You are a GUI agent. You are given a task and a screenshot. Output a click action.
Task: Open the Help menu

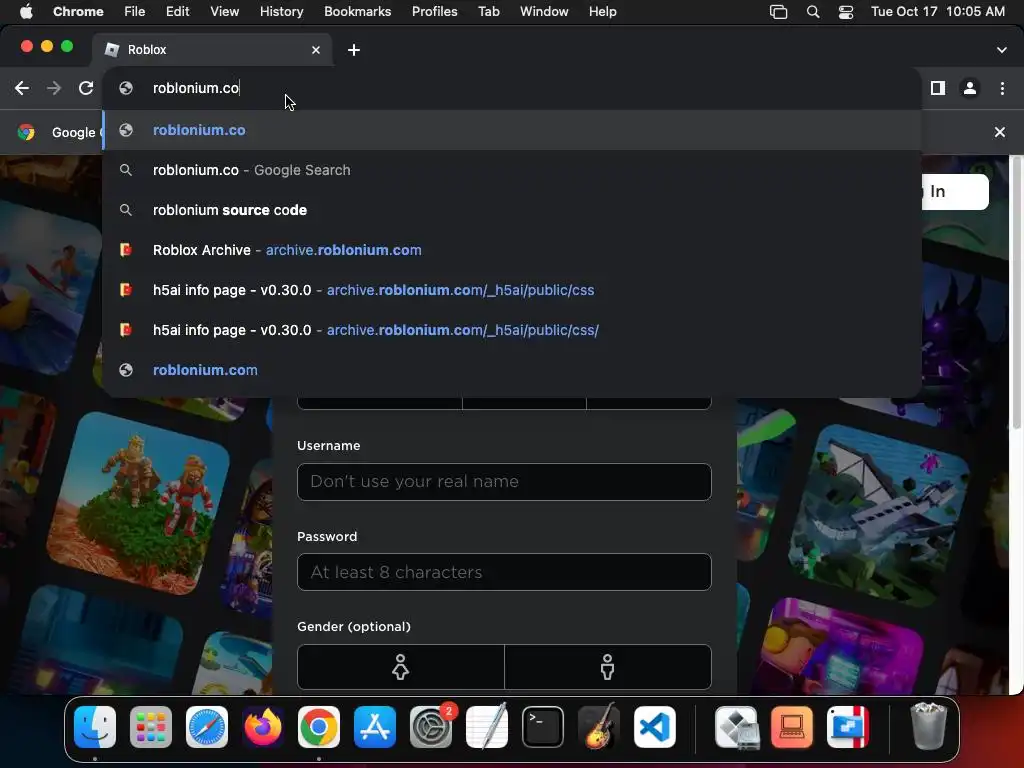click(602, 12)
